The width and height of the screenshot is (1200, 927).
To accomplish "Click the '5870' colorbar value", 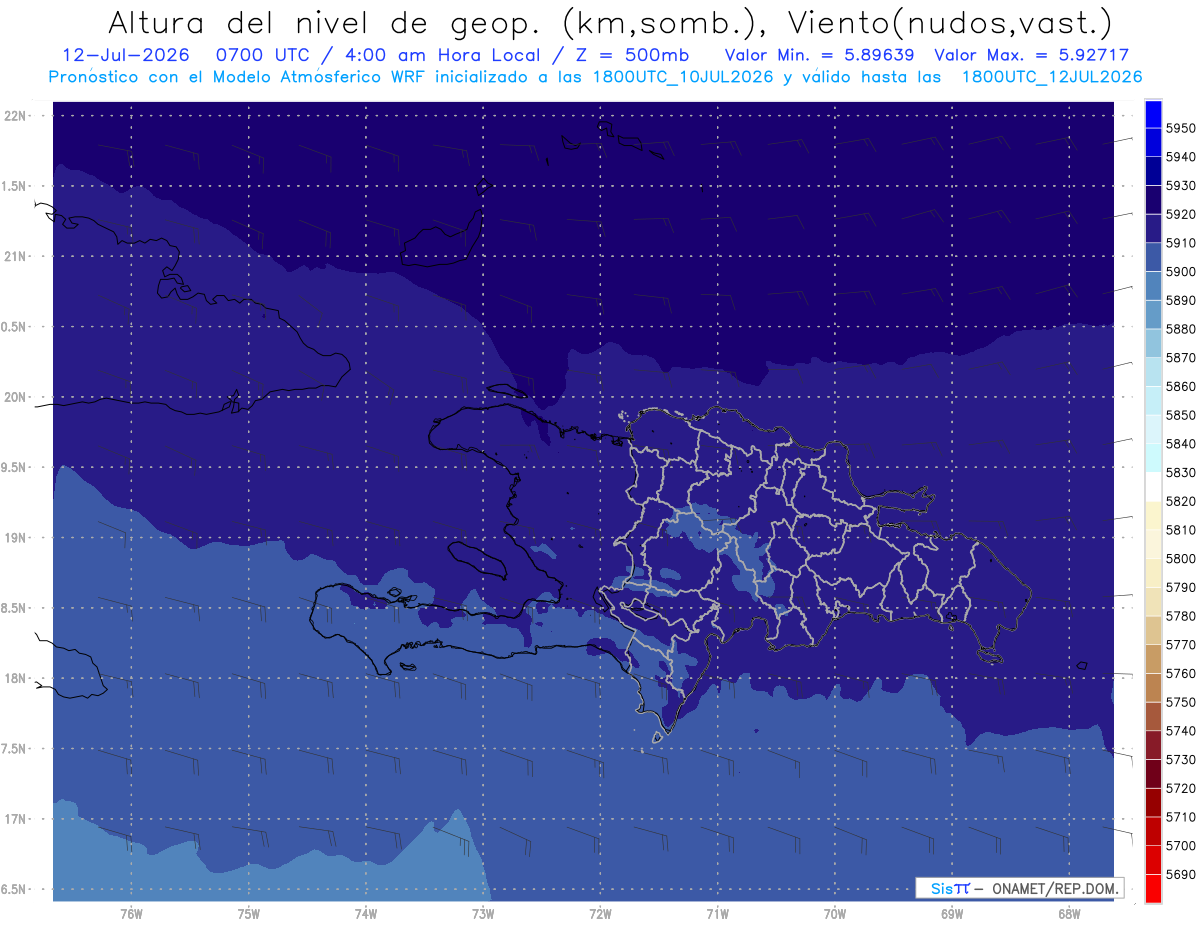I will [1181, 357].
